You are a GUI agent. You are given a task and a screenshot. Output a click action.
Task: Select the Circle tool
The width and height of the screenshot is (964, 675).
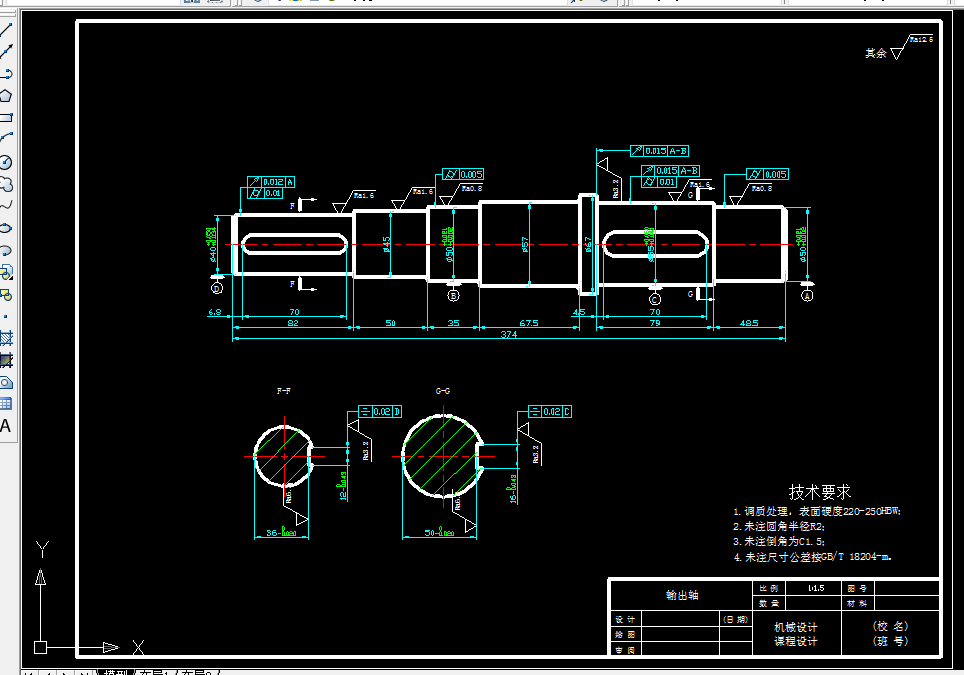click(6, 162)
